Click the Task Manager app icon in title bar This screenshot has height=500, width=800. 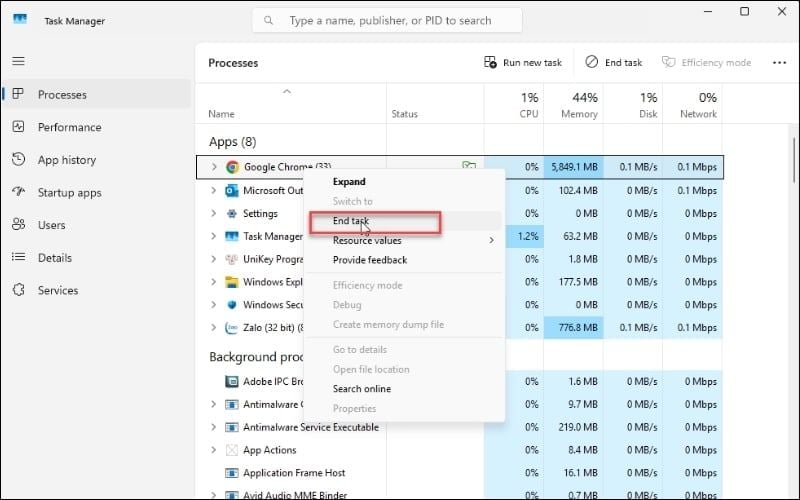tap(20, 19)
